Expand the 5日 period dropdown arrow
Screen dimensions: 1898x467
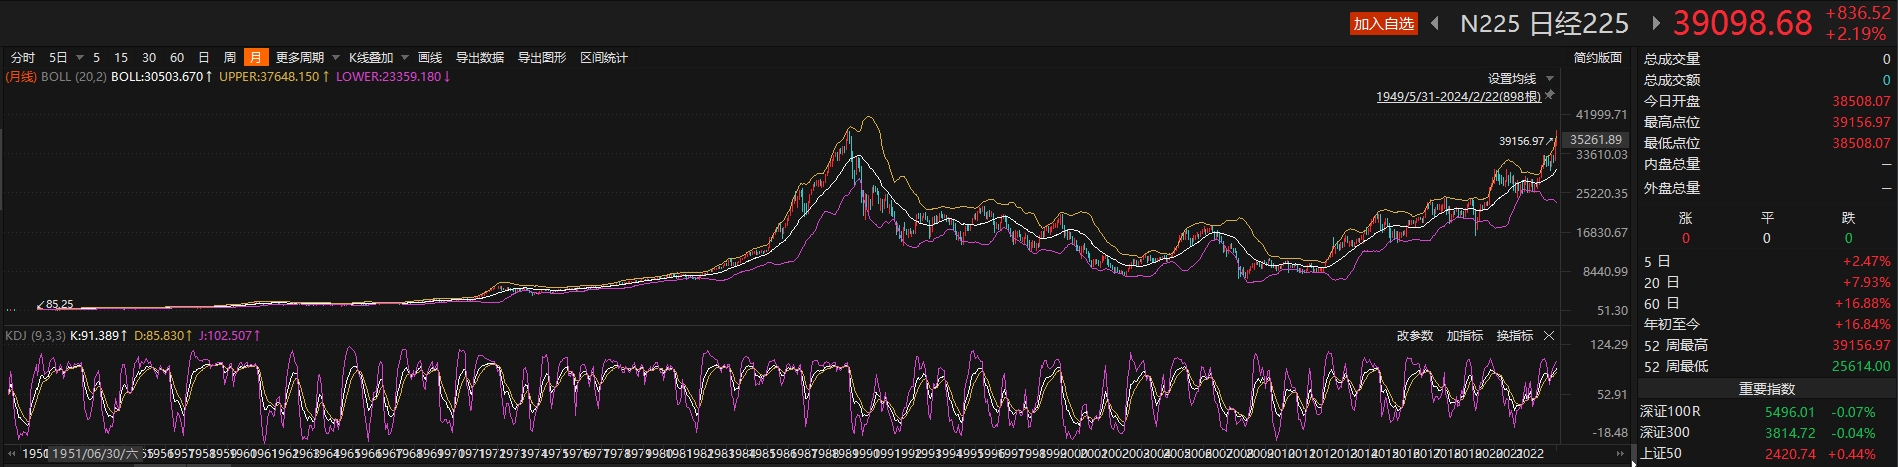(78, 58)
